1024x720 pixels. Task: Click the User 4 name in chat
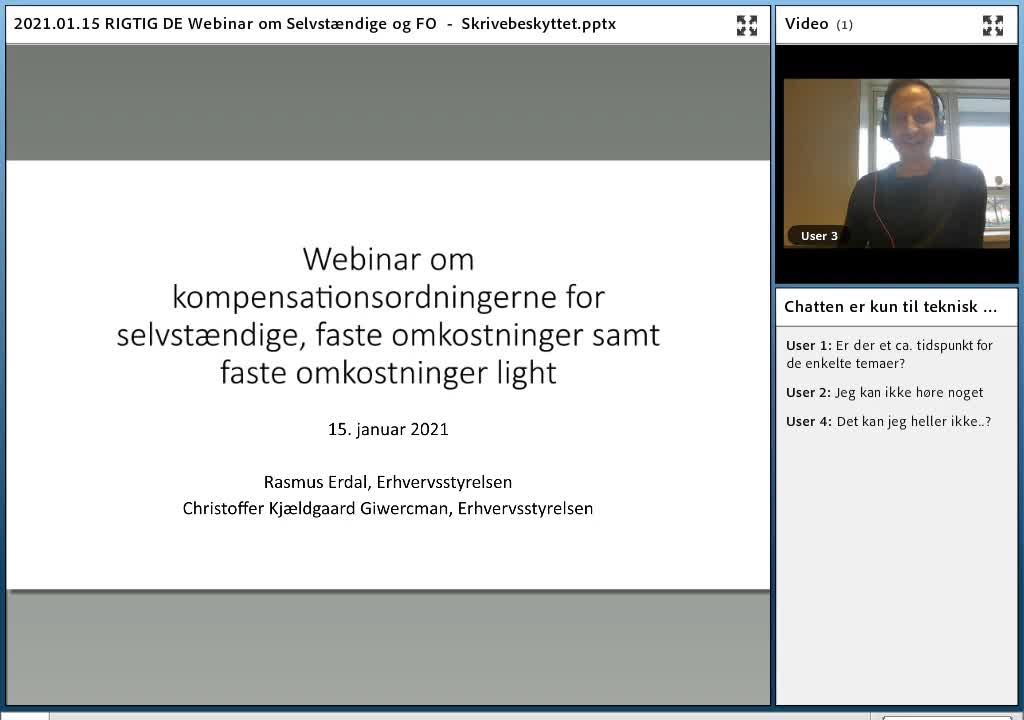click(x=808, y=422)
